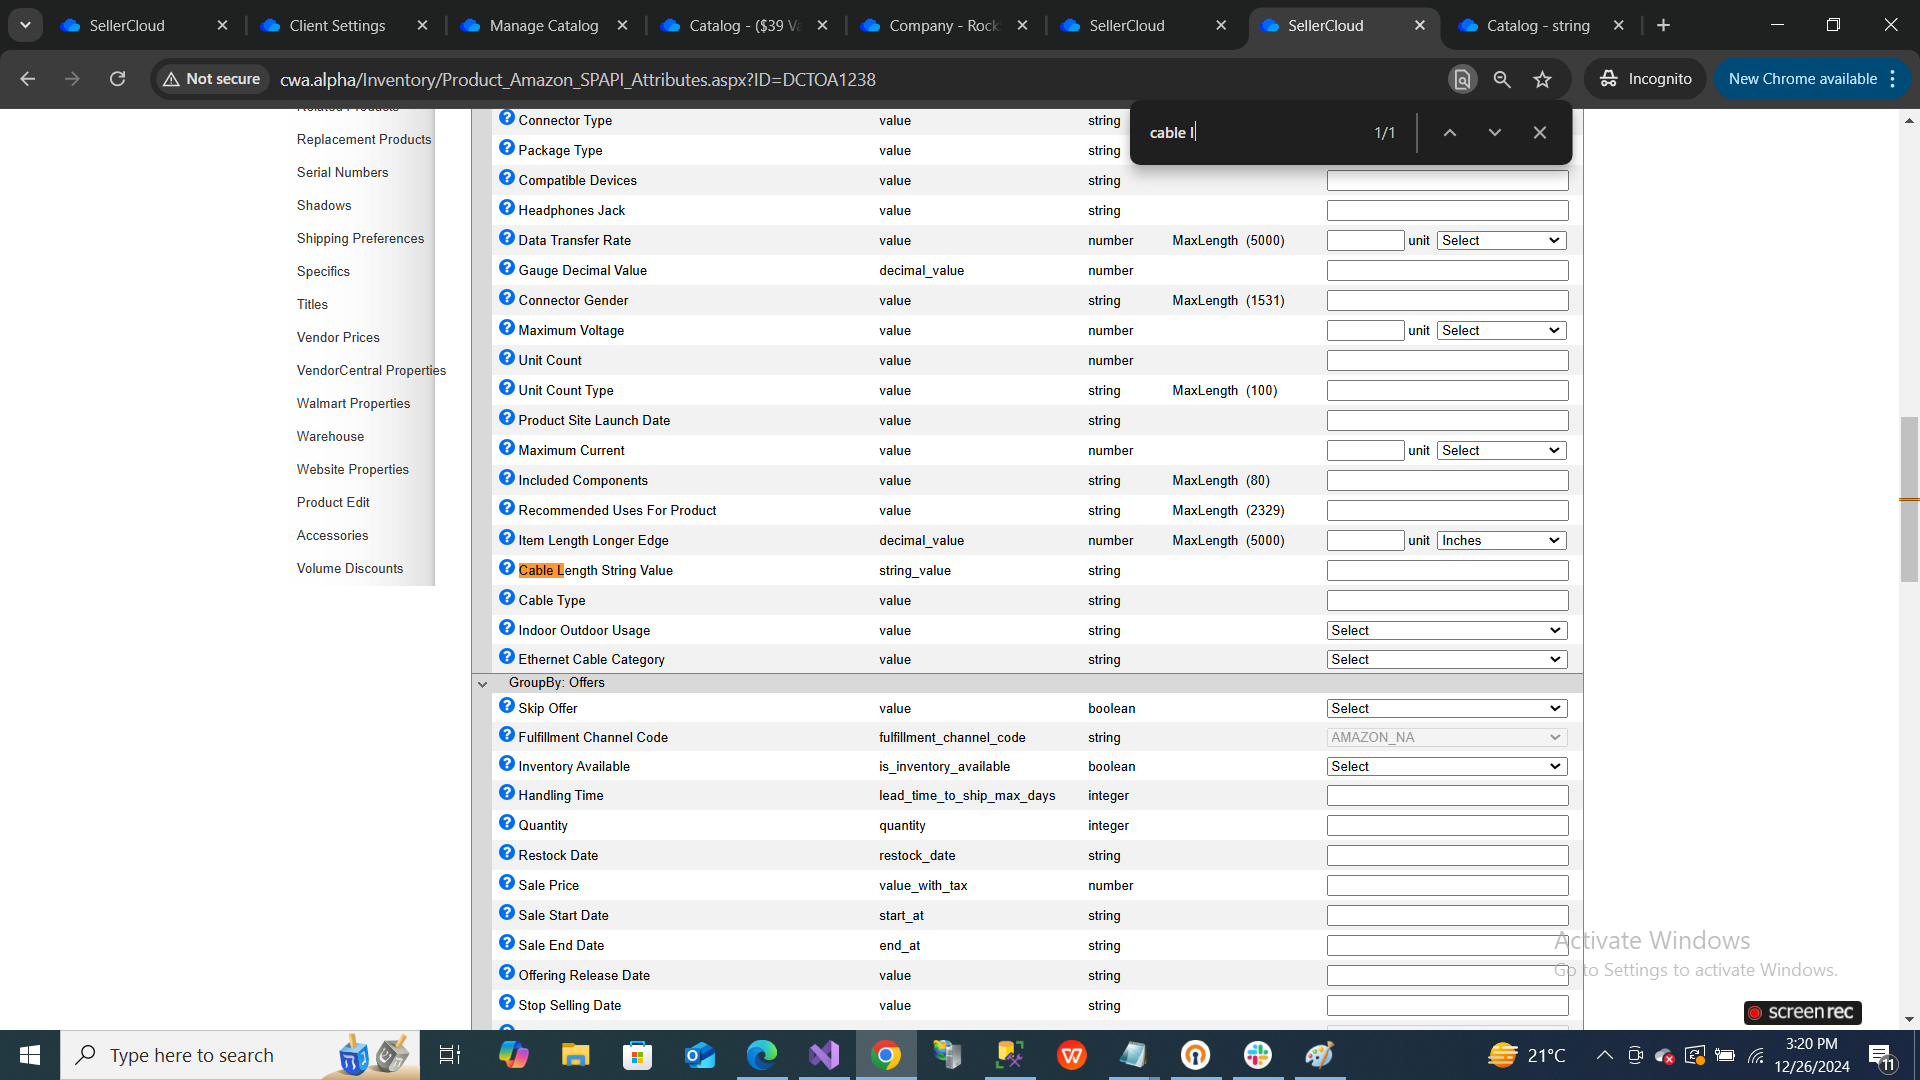Open Shipping Preferences sidebar link
Image resolution: width=1920 pixels, height=1080 pixels.
[360, 238]
